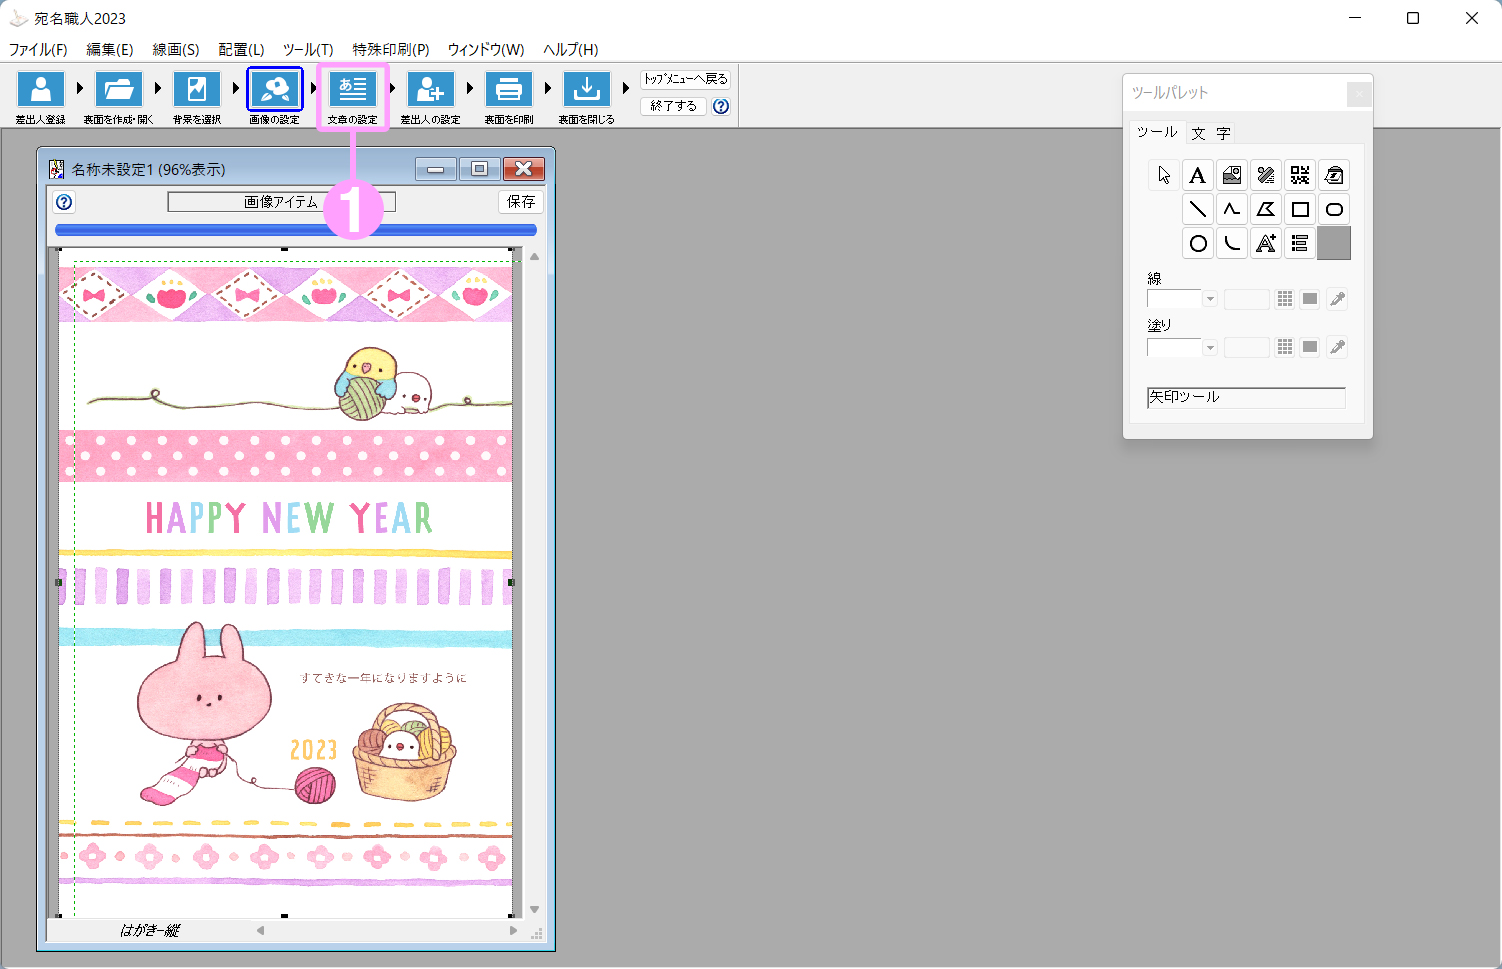Pick the circle shape tool

(x=1197, y=244)
